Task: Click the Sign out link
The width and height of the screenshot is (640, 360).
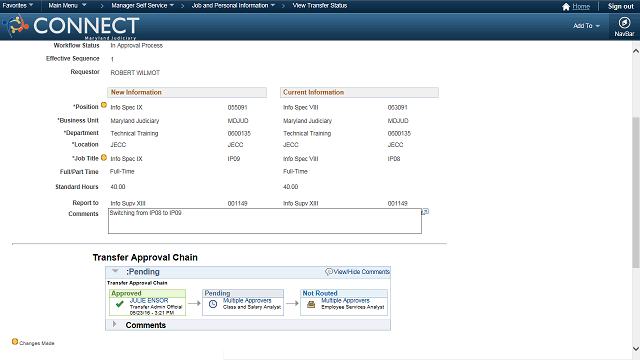Action: 620,6
